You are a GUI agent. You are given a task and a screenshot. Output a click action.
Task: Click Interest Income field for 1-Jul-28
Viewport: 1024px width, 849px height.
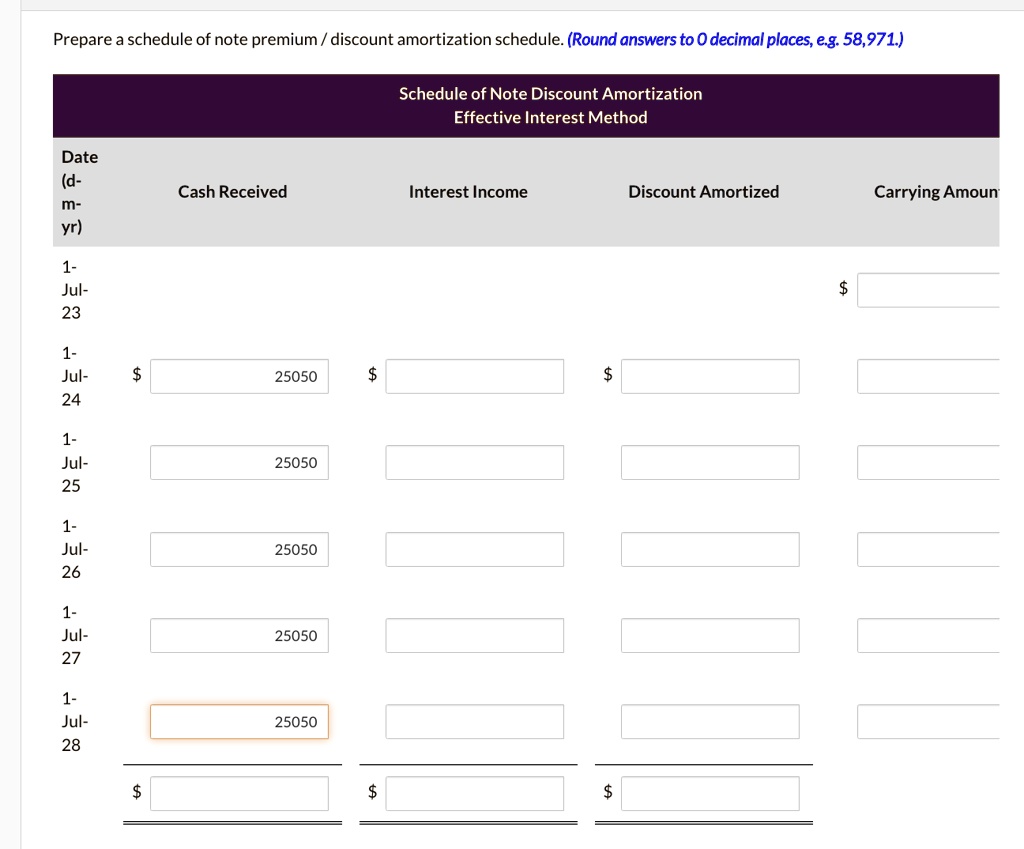point(475,722)
